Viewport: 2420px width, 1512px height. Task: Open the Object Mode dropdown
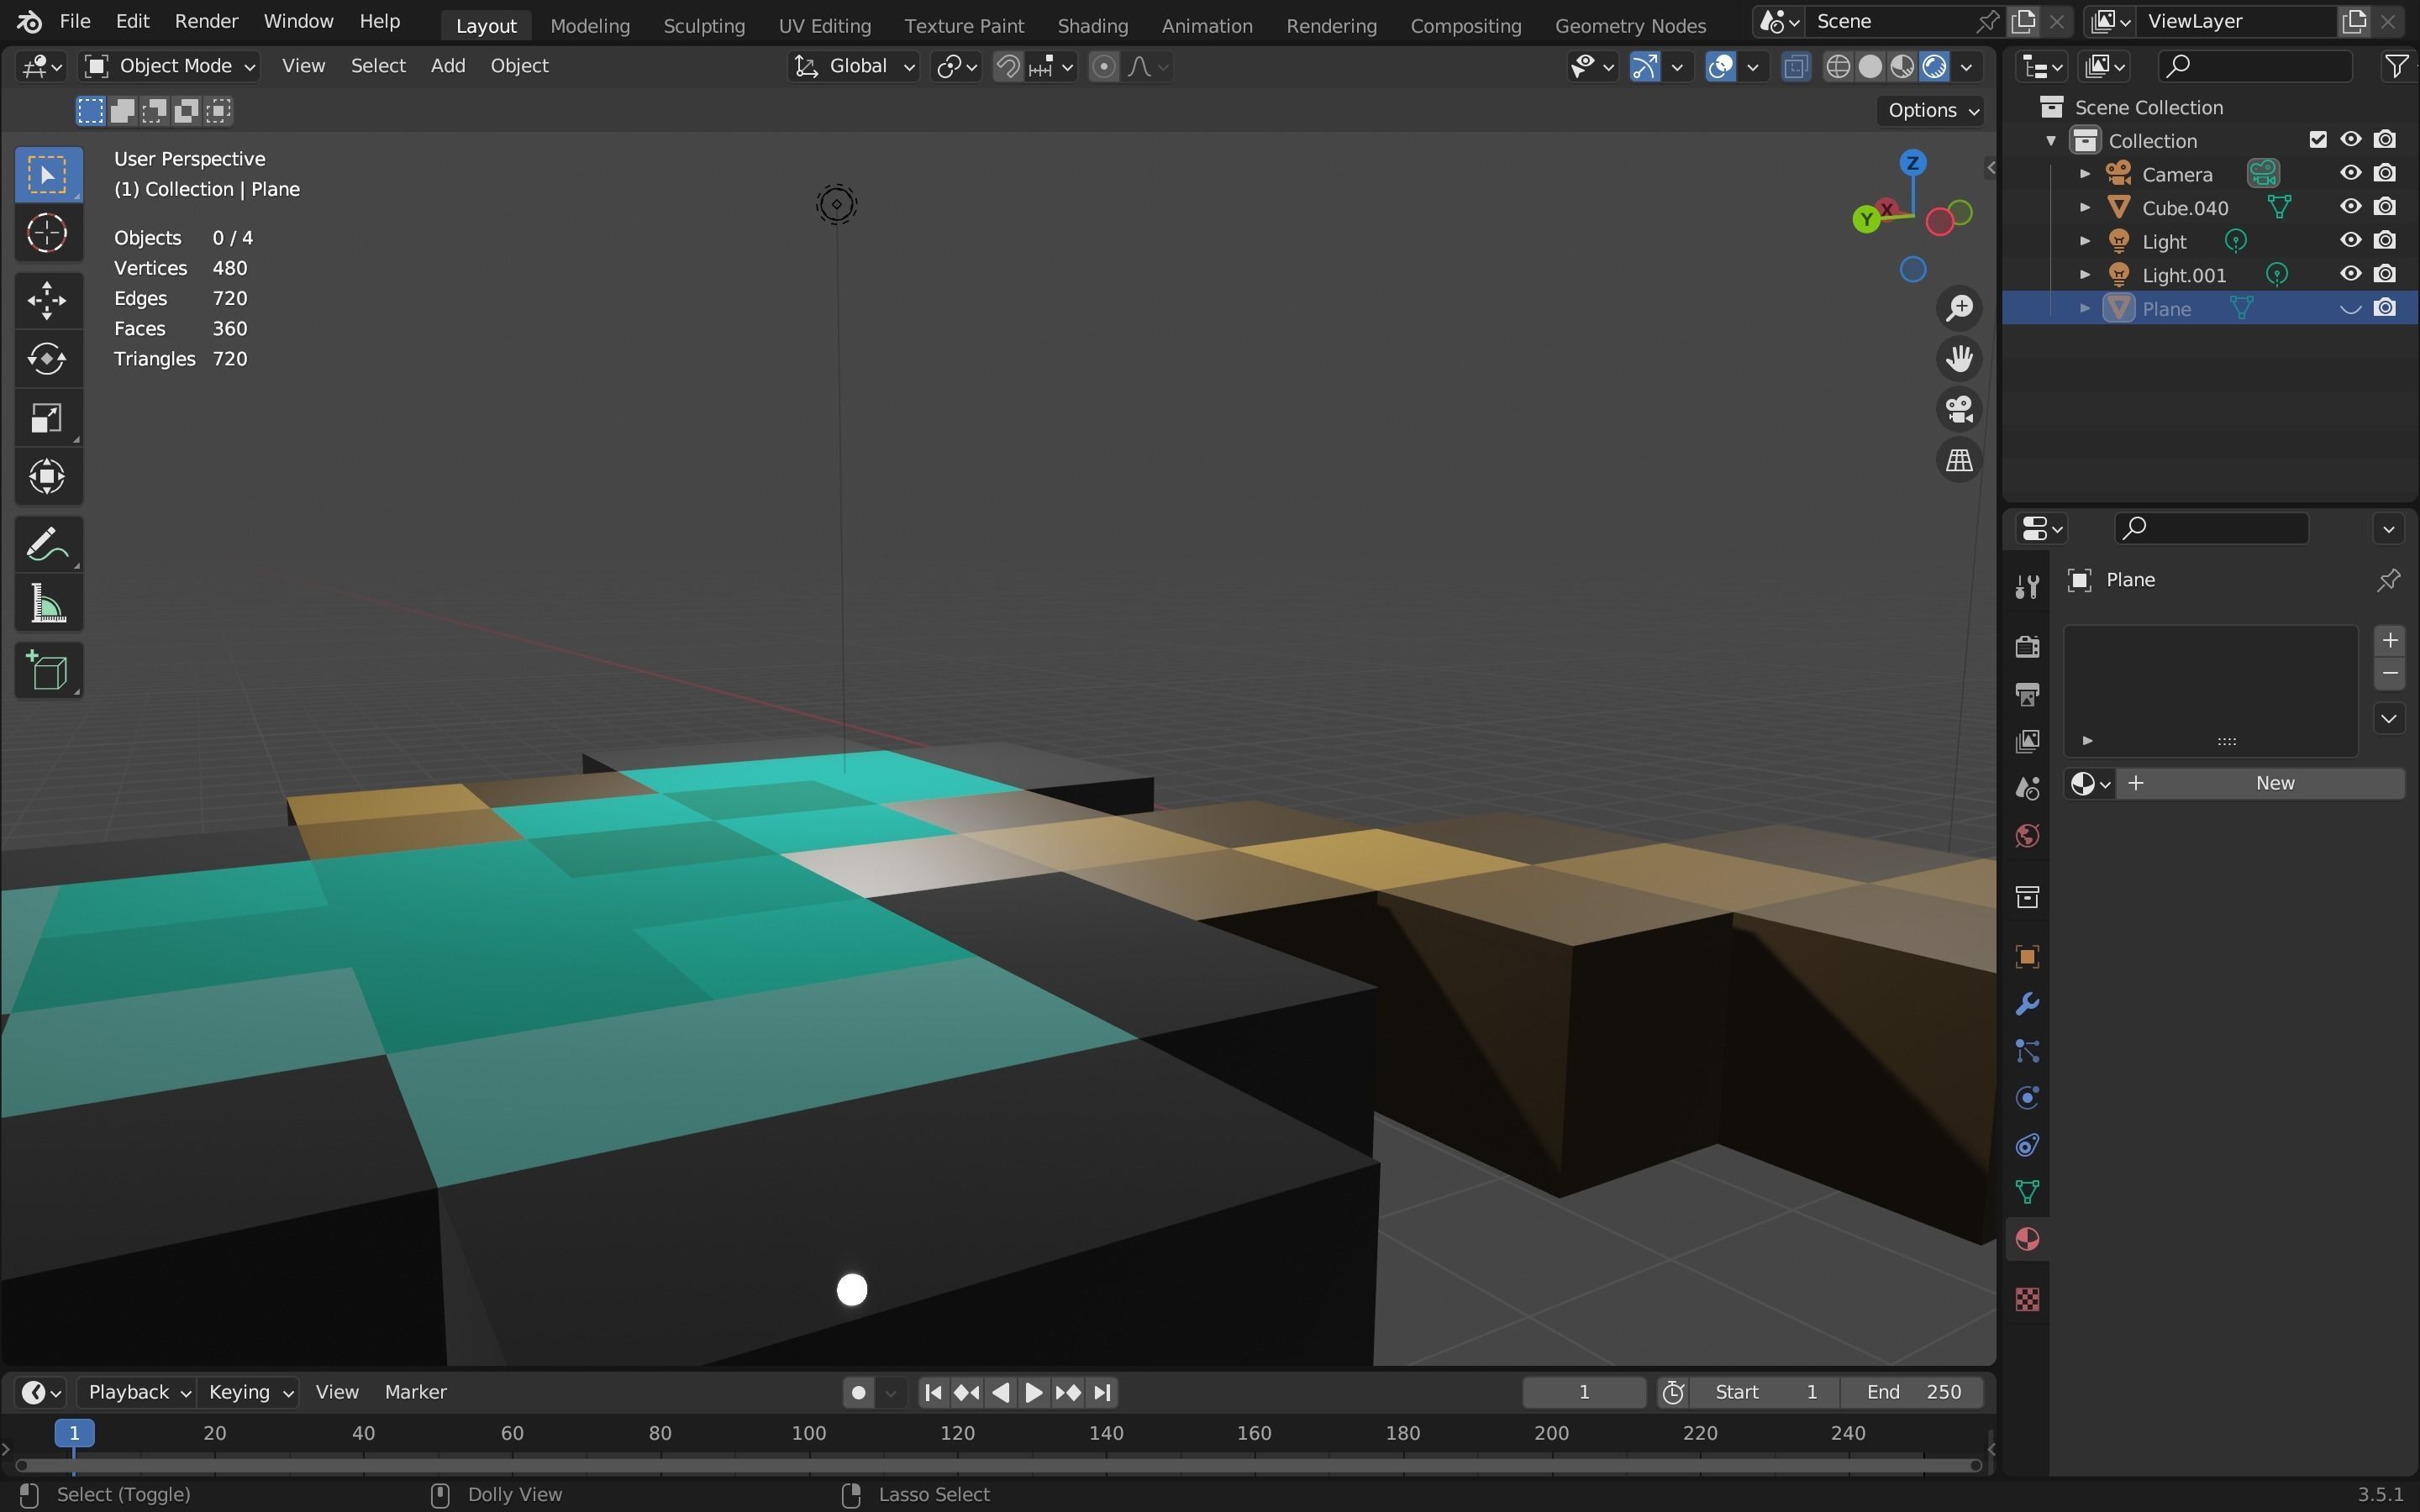point(169,66)
